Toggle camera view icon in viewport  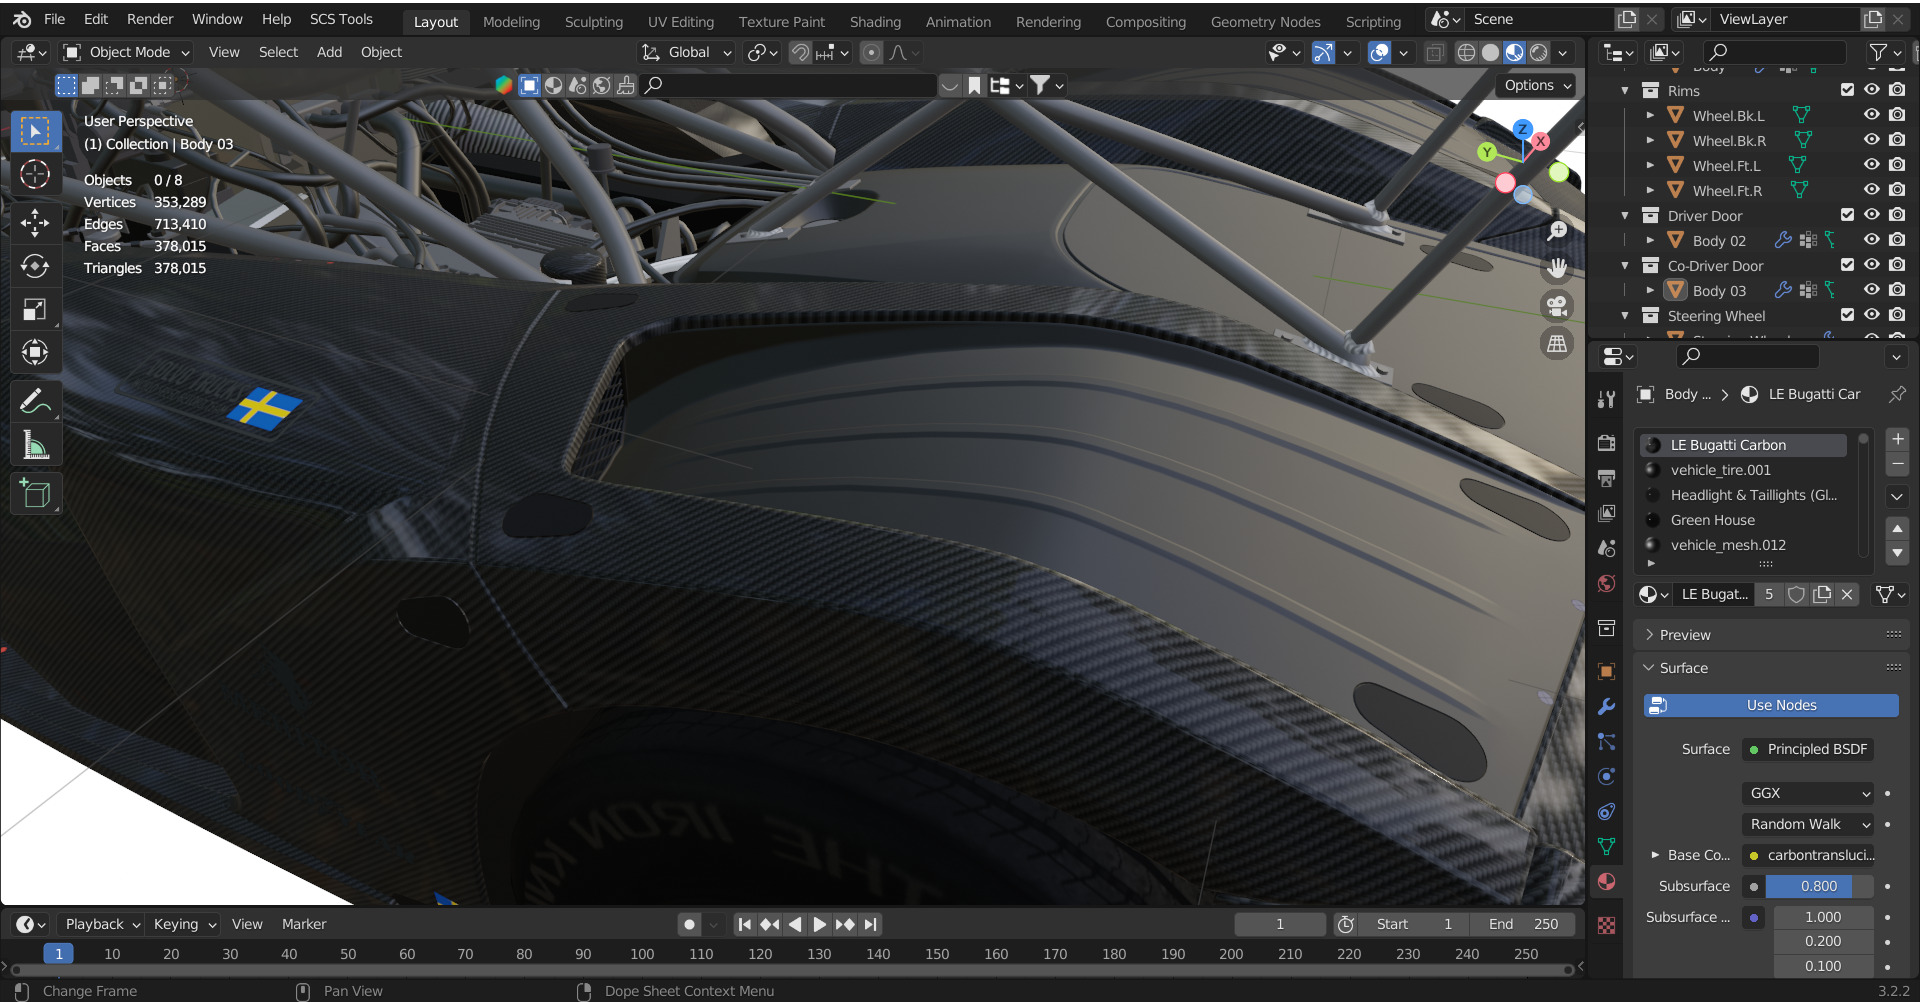click(x=1557, y=306)
